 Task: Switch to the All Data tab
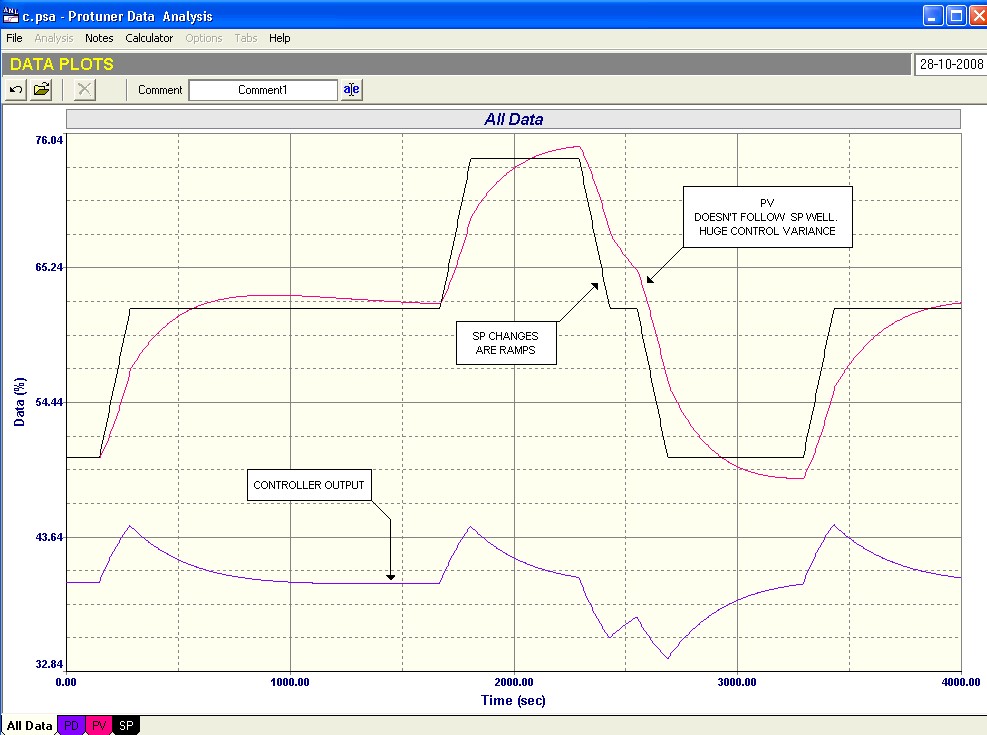pos(29,725)
